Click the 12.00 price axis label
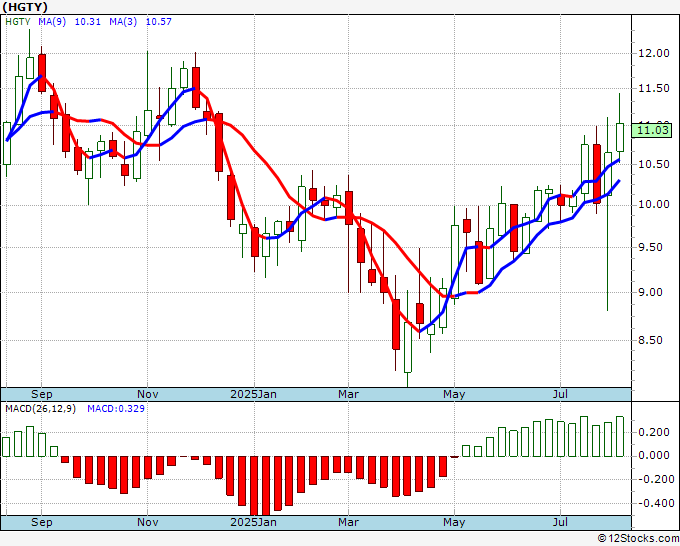Viewport: 680px width, 546px height. point(654,53)
